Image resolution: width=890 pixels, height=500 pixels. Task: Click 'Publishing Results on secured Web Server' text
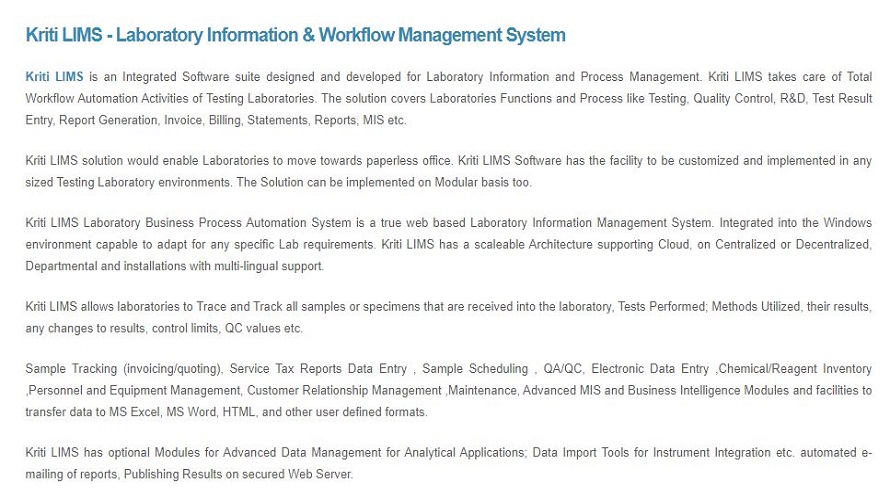(x=238, y=474)
